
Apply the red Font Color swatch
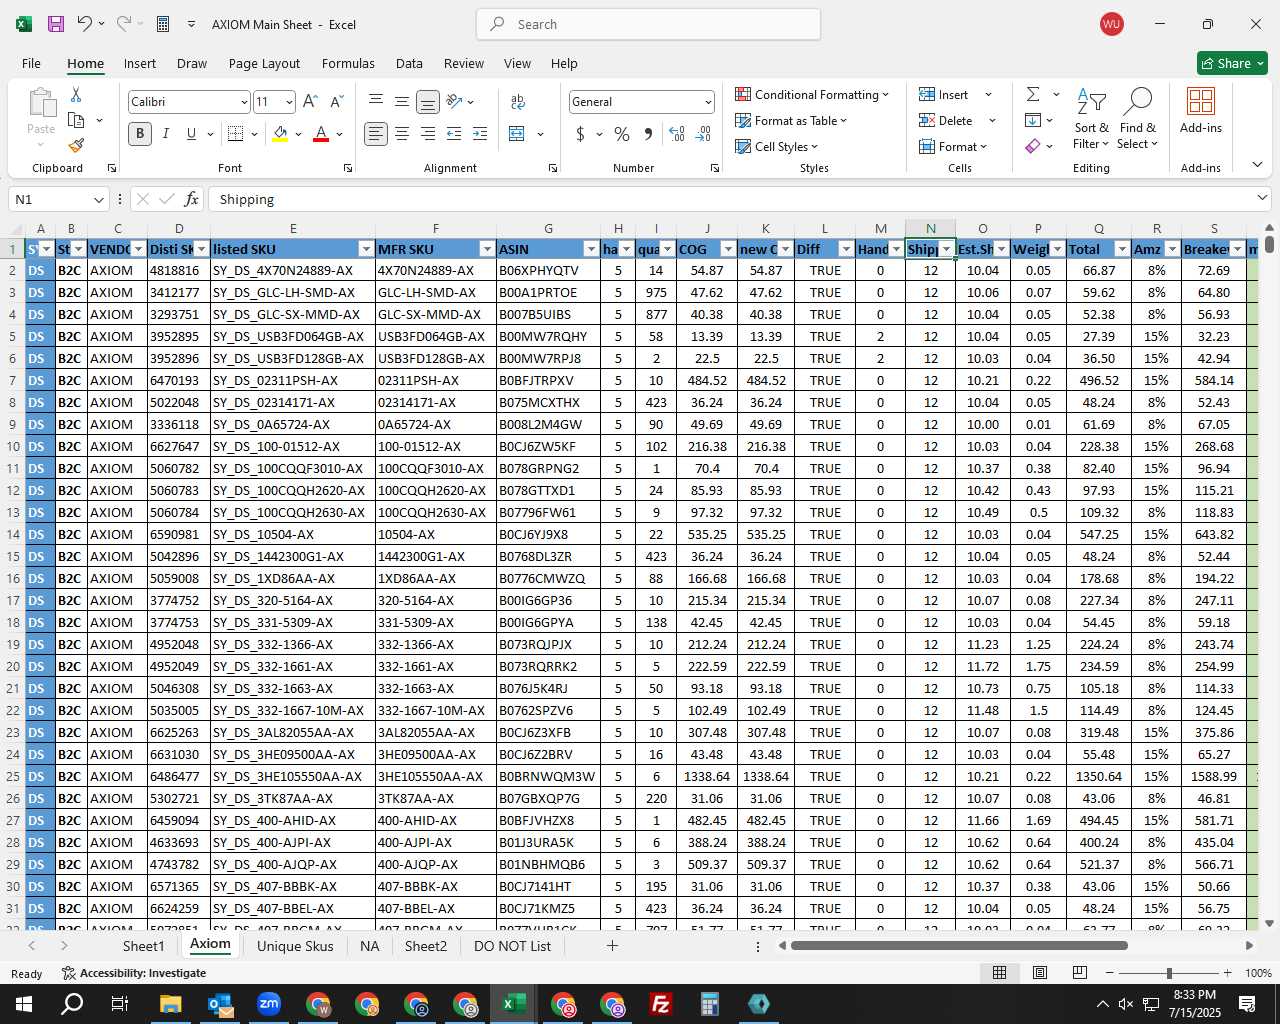tap(321, 134)
